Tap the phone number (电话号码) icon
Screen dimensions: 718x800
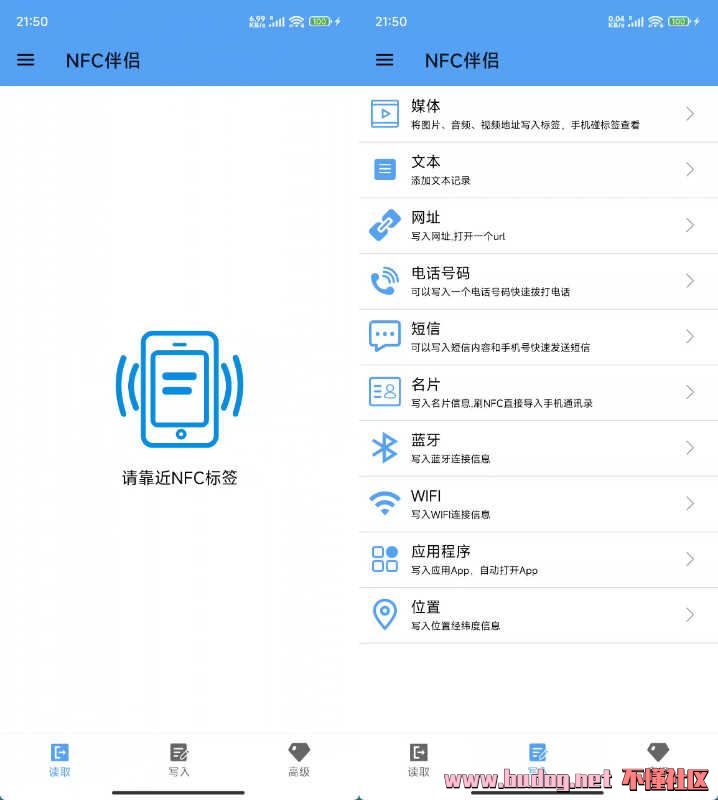click(385, 281)
